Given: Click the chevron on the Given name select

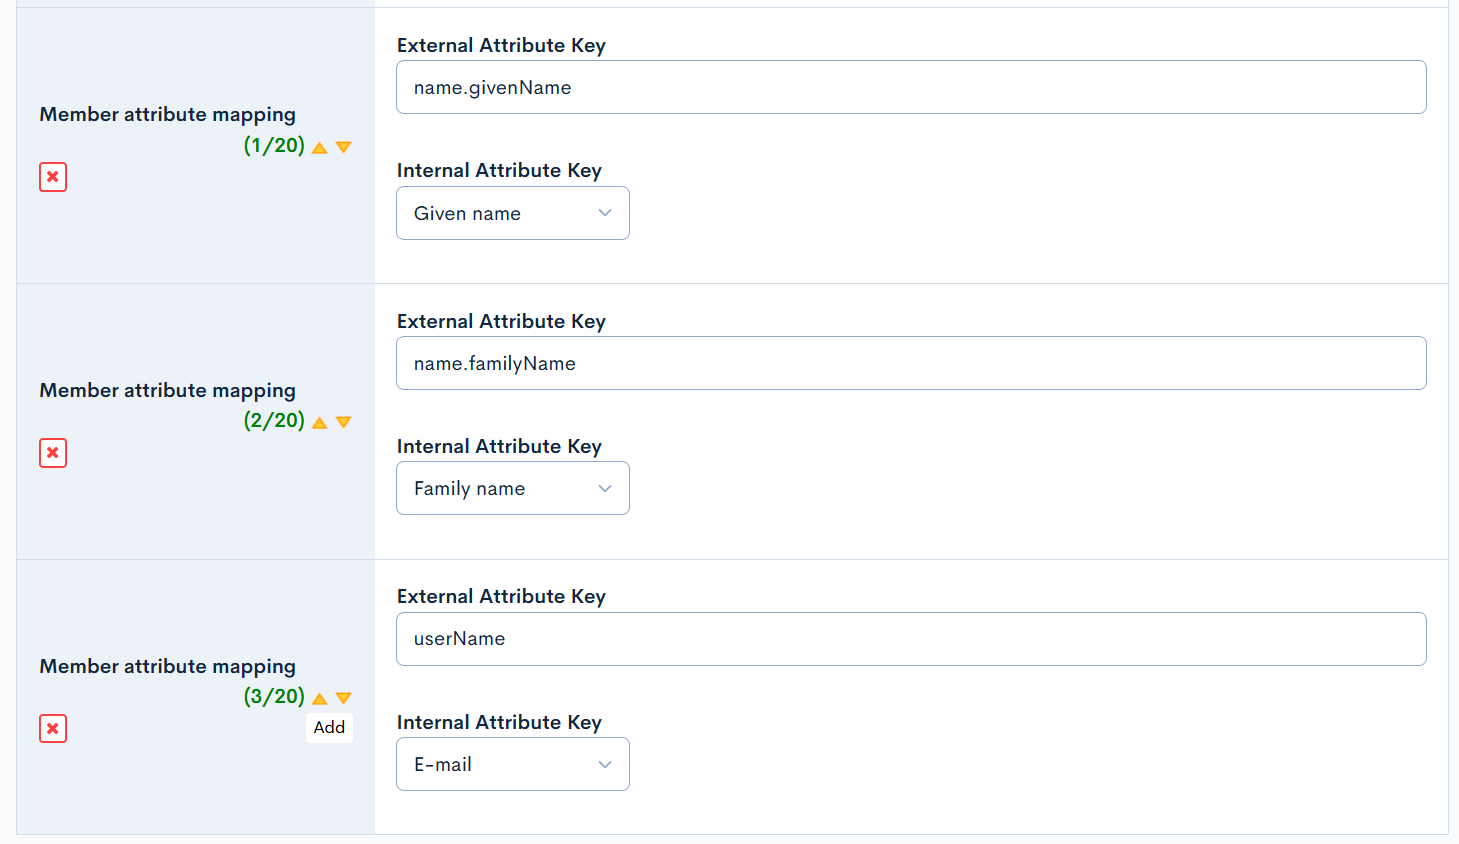Looking at the screenshot, I should pyautogui.click(x=604, y=213).
